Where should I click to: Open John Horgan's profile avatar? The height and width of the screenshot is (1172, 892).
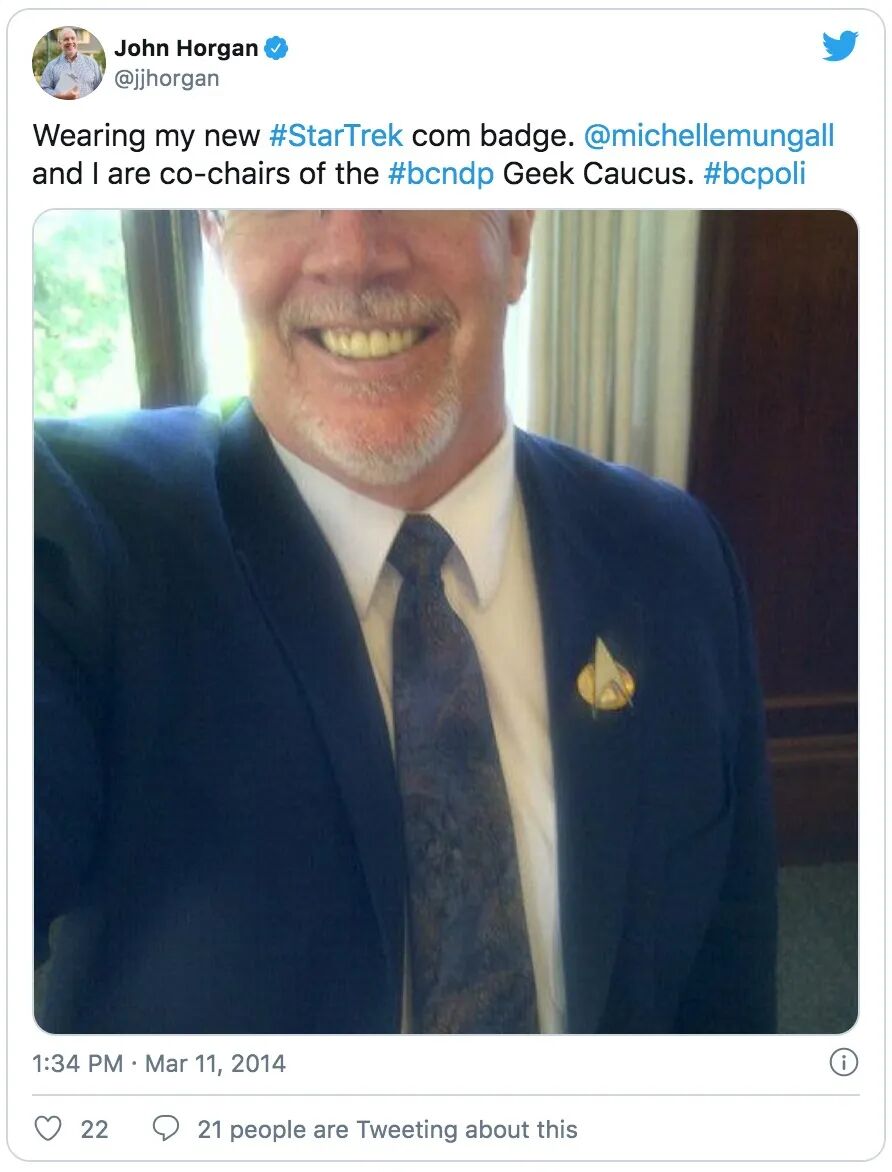pyautogui.click(x=69, y=63)
